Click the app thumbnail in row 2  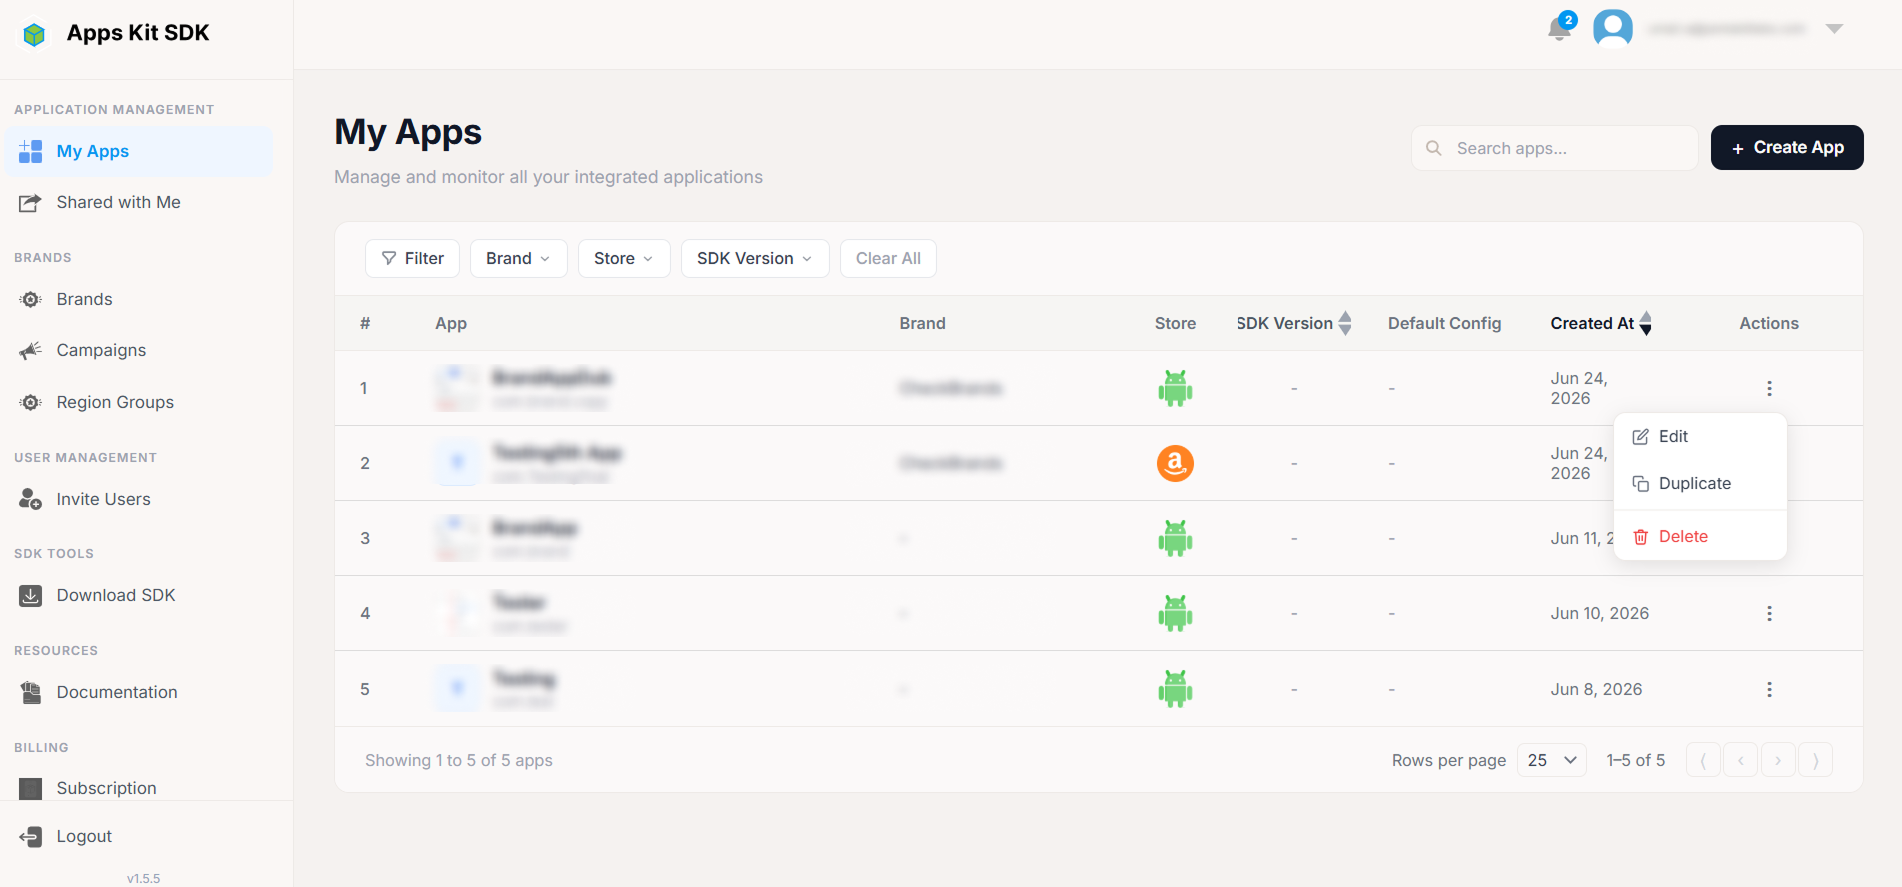pyautogui.click(x=458, y=463)
